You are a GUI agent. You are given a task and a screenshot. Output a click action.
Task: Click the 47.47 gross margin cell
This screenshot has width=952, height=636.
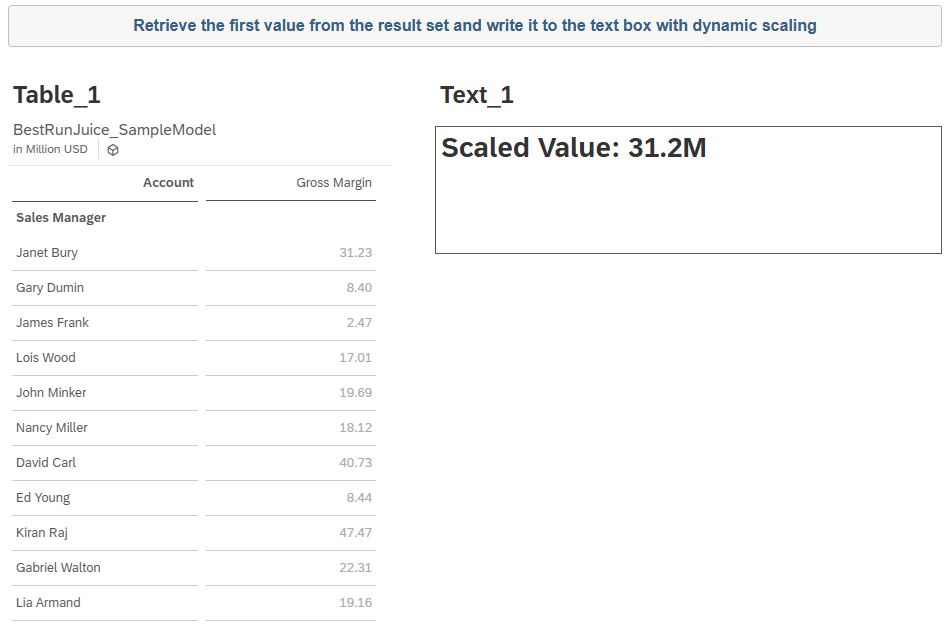355,533
